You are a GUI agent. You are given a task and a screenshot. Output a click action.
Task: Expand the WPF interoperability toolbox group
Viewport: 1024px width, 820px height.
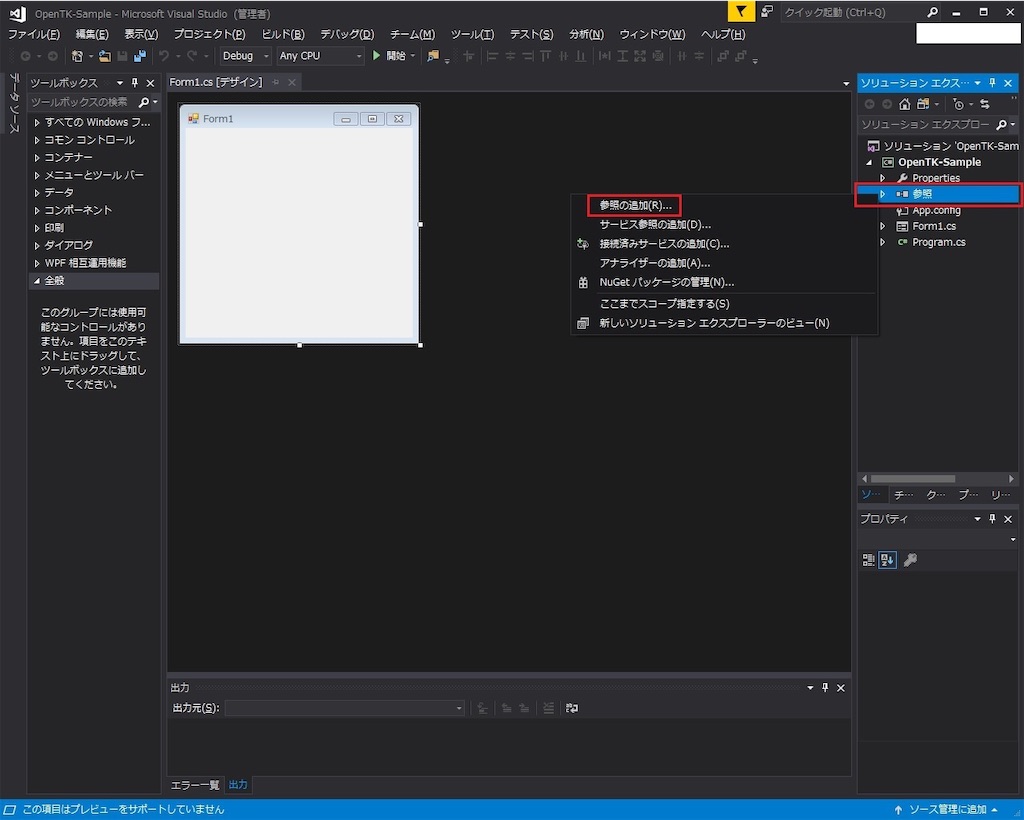point(37,263)
